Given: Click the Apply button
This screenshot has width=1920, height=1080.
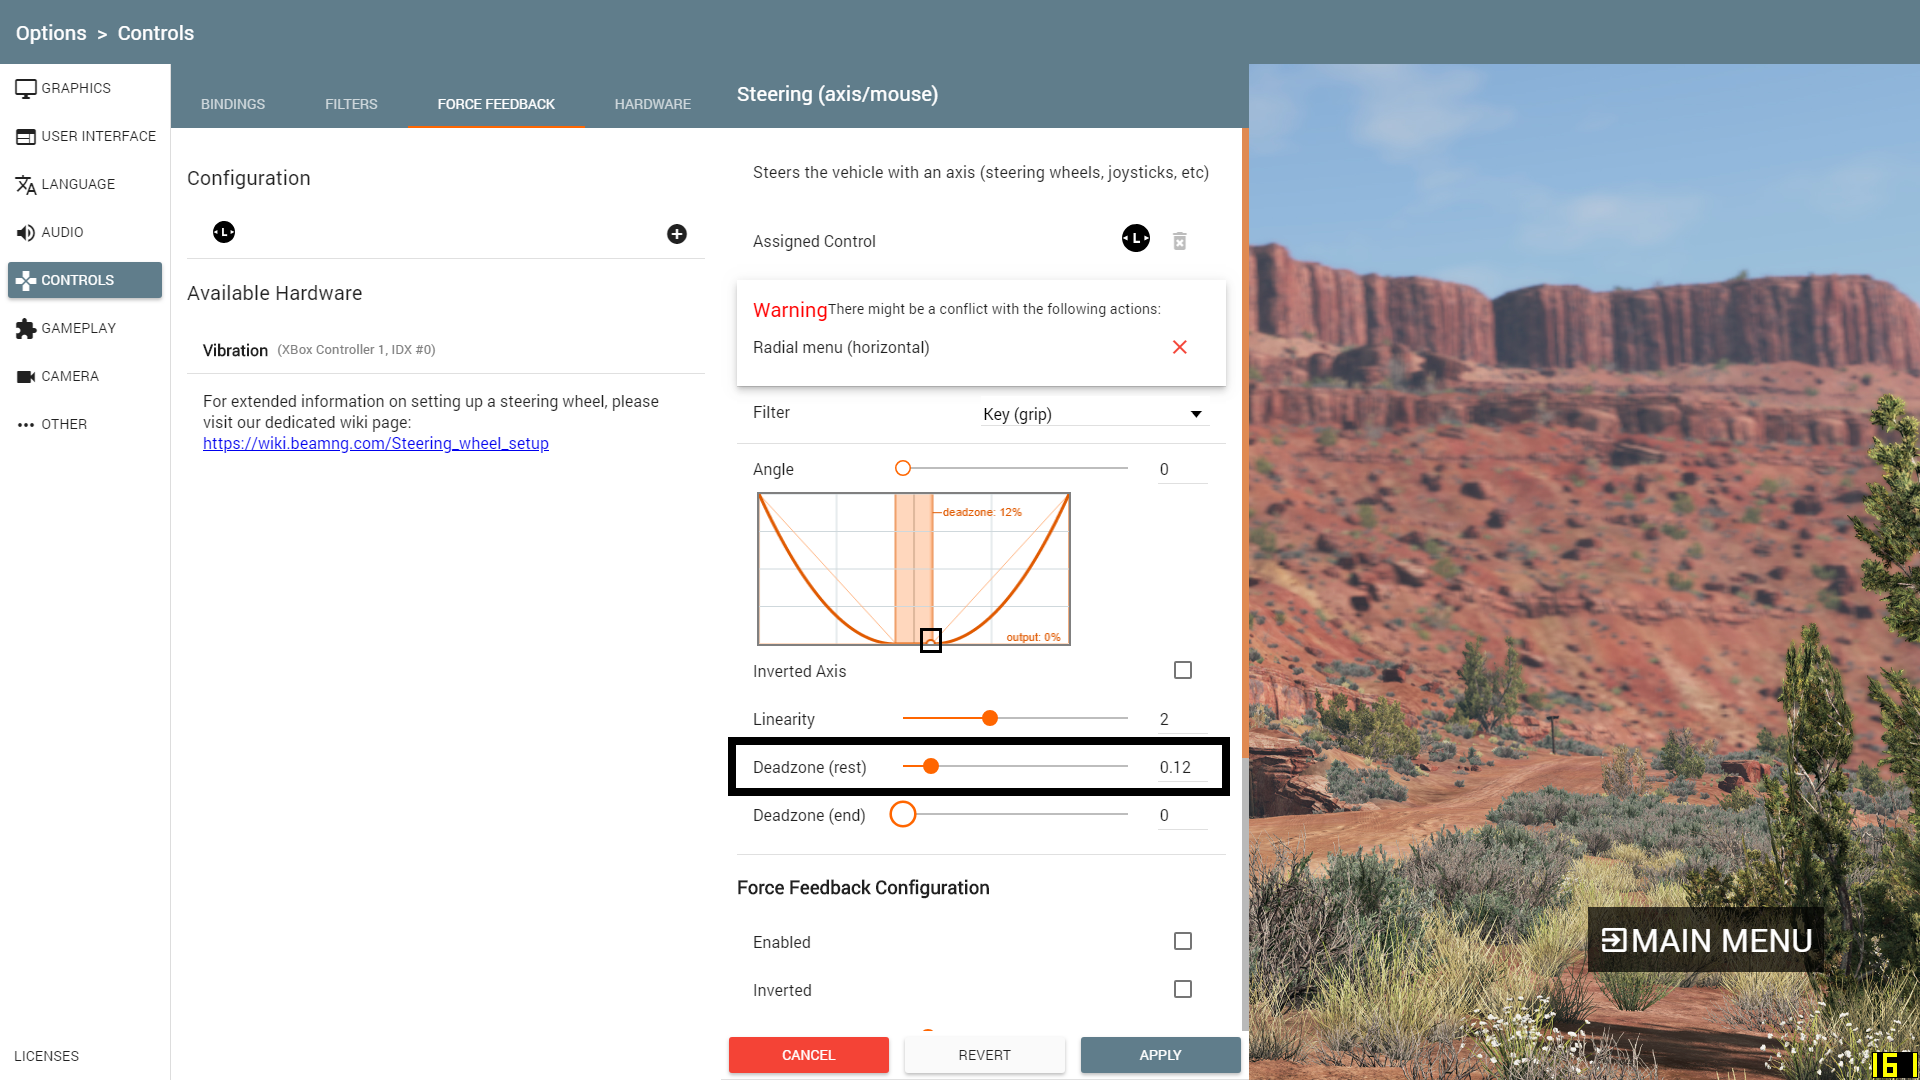Looking at the screenshot, I should click(x=1161, y=1055).
